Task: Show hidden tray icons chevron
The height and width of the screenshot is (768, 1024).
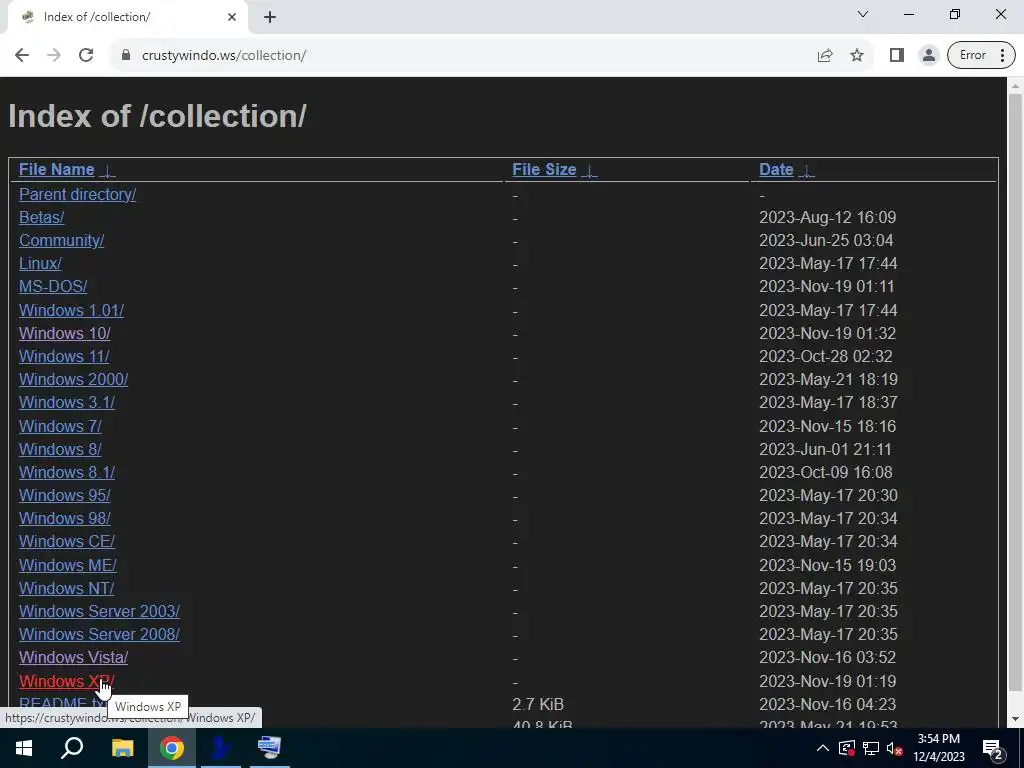Action: 823,748
